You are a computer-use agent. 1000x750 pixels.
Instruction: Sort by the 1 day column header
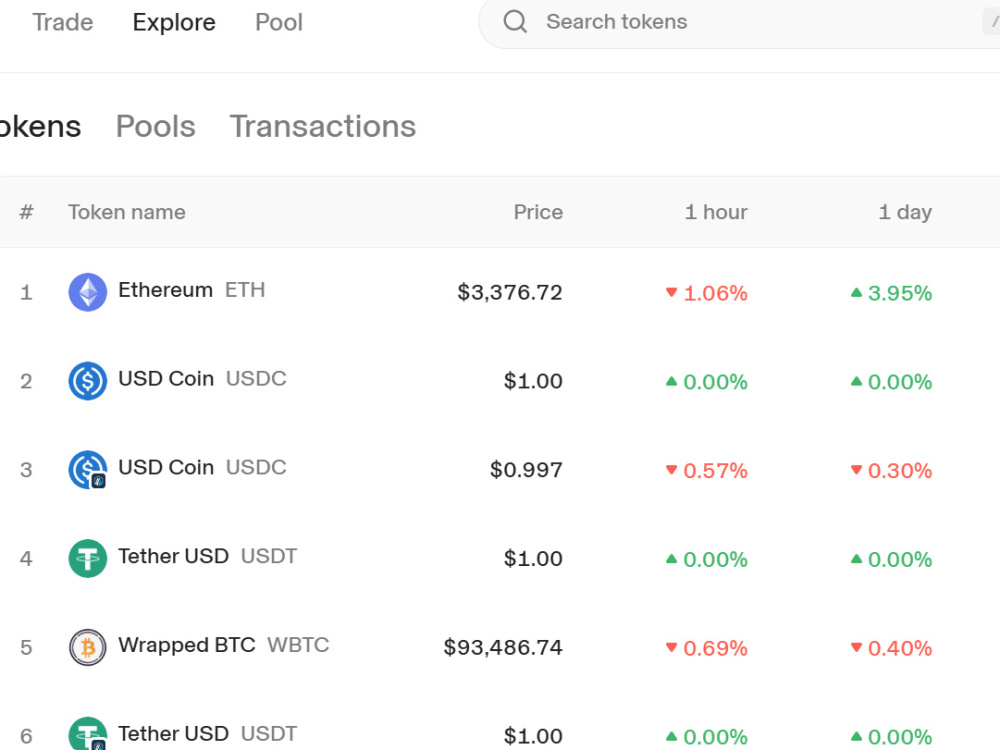pyautogui.click(x=905, y=212)
